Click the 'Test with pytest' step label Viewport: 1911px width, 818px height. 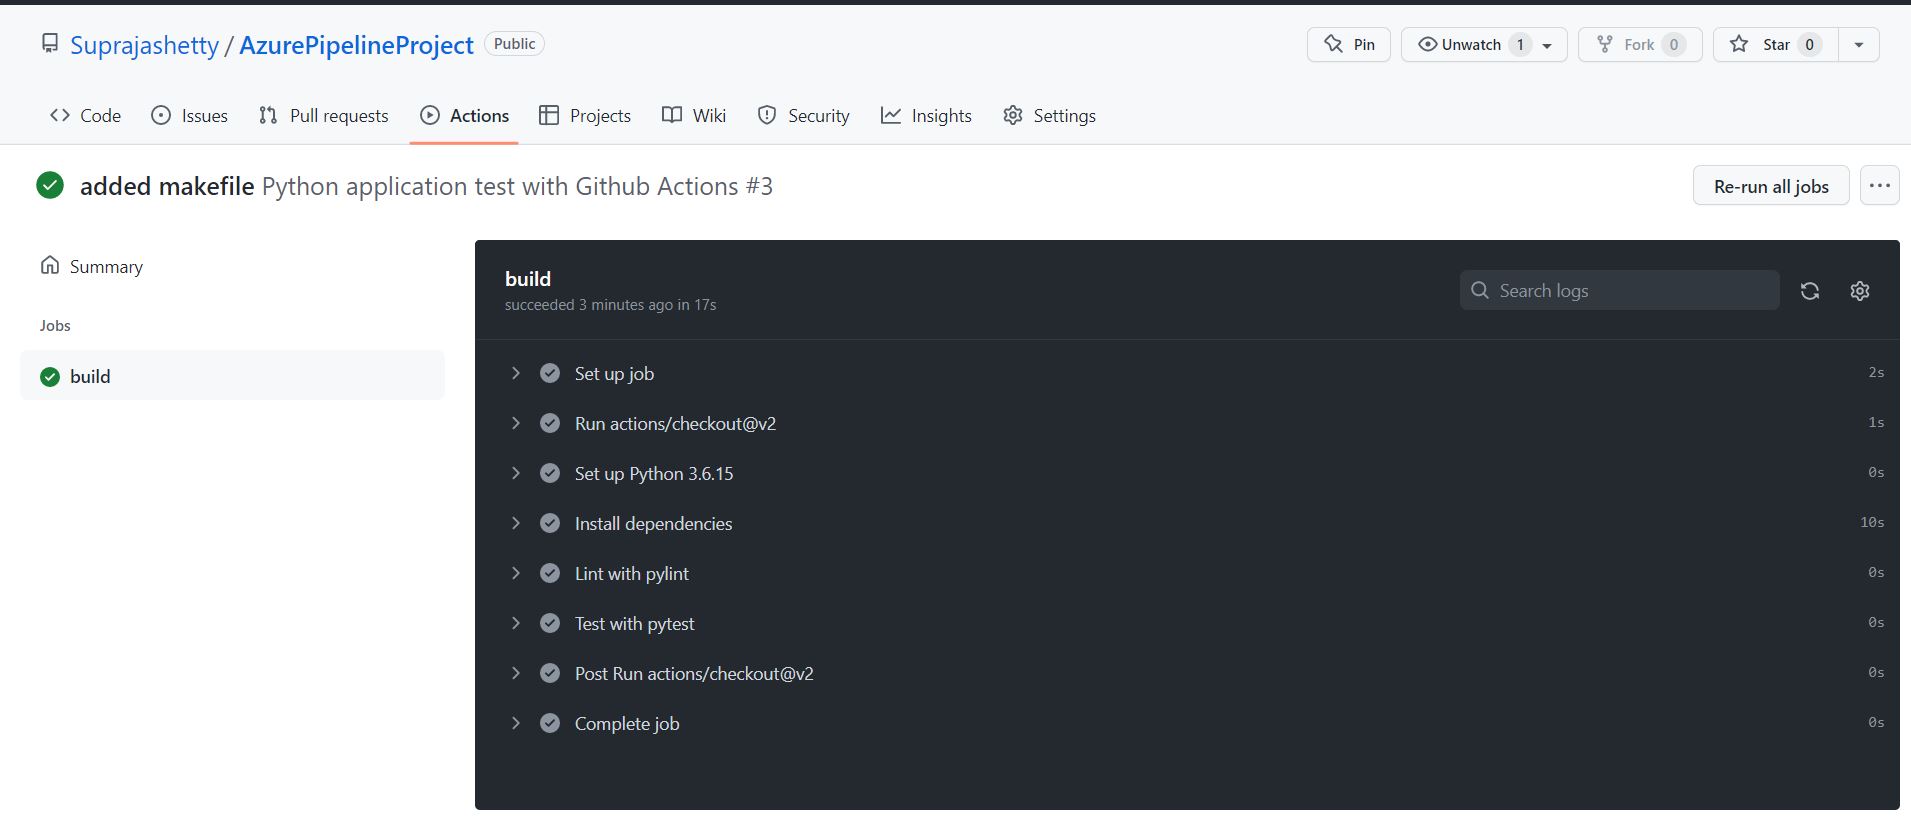click(x=634, y=624)
